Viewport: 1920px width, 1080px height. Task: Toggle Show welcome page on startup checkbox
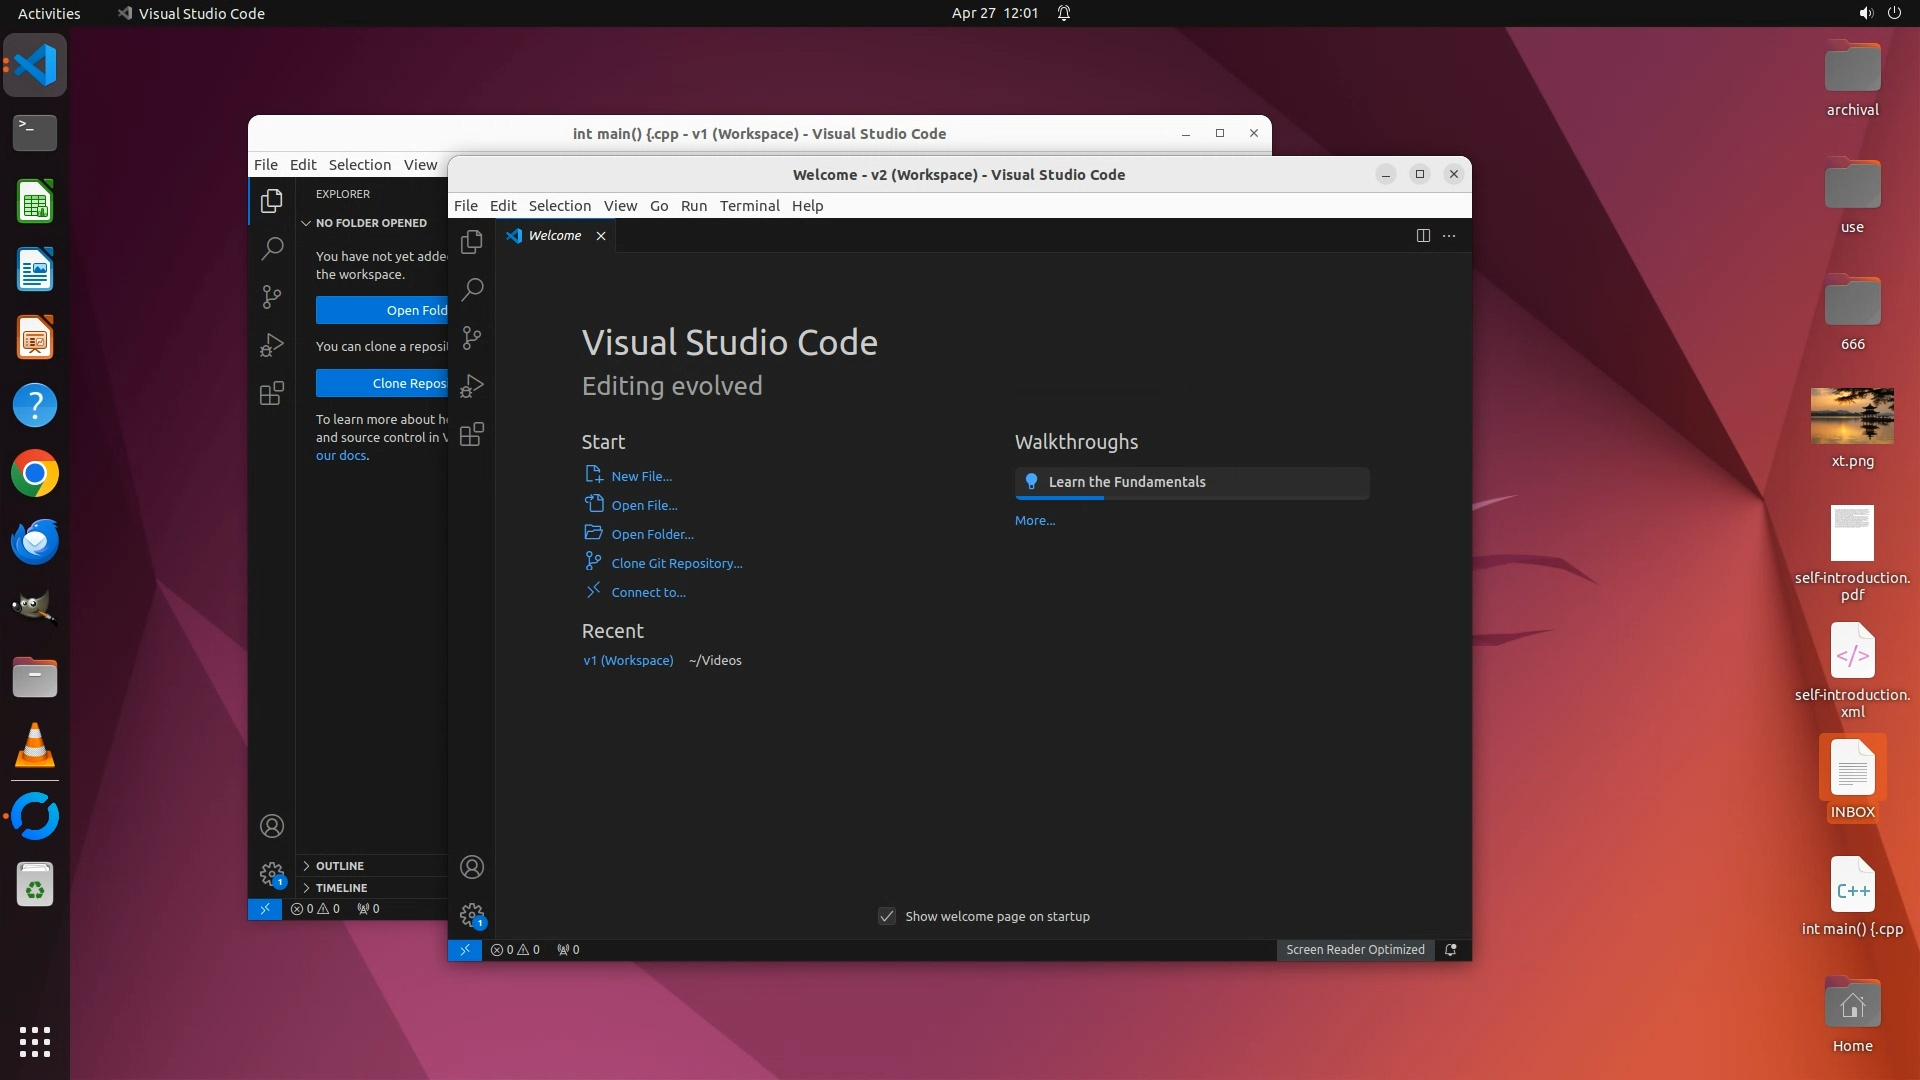point(887,916)
